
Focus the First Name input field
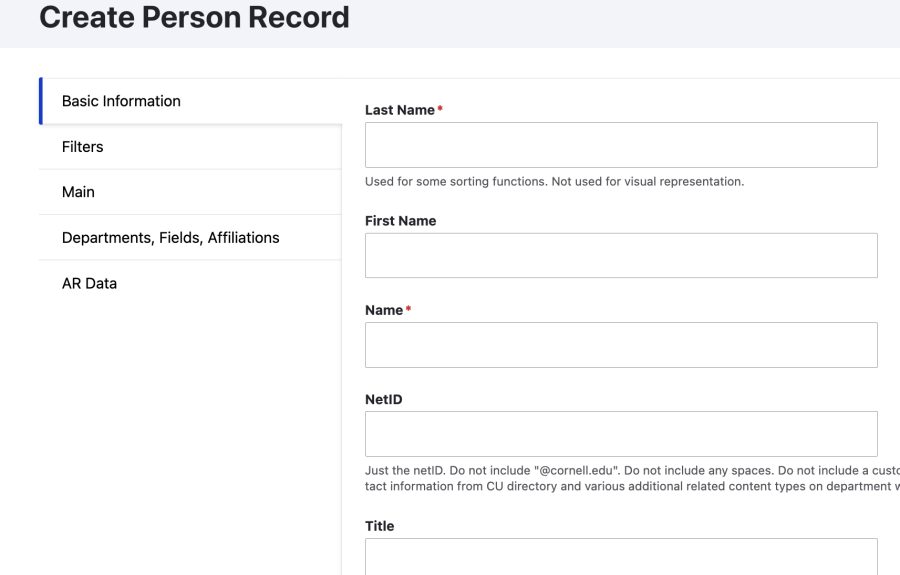(x=620, y=256)
